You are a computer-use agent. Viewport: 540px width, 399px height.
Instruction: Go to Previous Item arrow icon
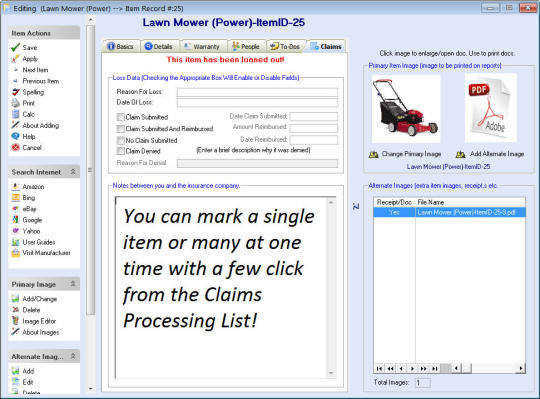(x=15, y=81)
